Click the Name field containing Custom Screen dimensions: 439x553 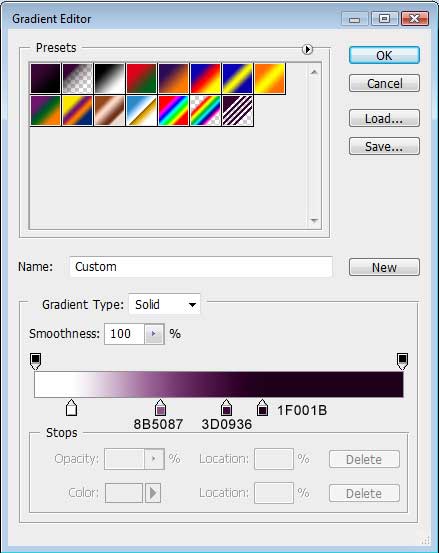coord(201,267)
